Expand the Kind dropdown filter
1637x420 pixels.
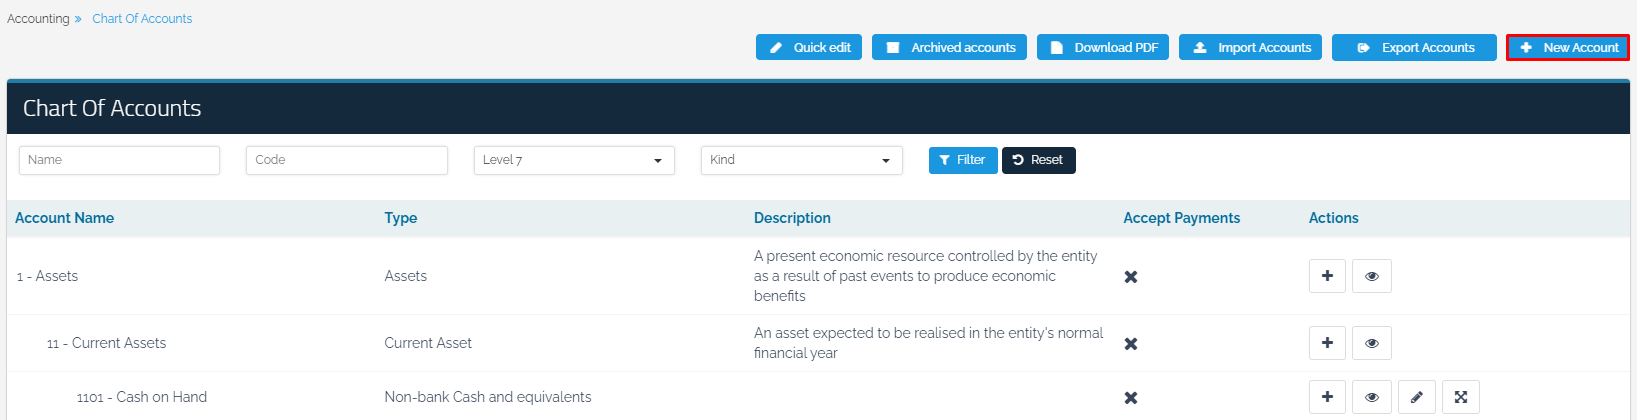point(801,160)
